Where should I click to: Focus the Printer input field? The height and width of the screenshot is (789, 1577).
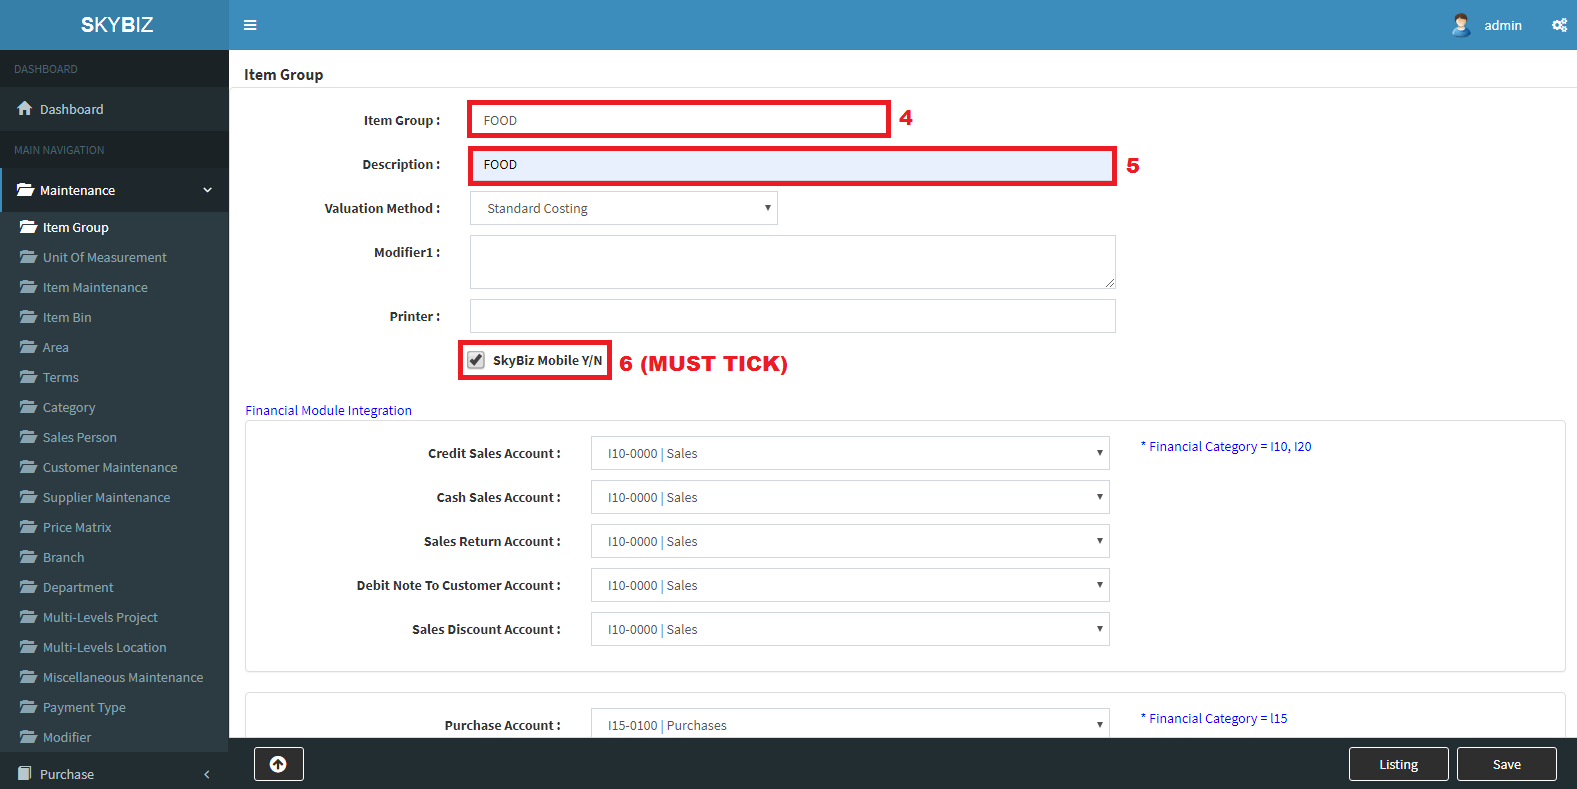[792, 316]
